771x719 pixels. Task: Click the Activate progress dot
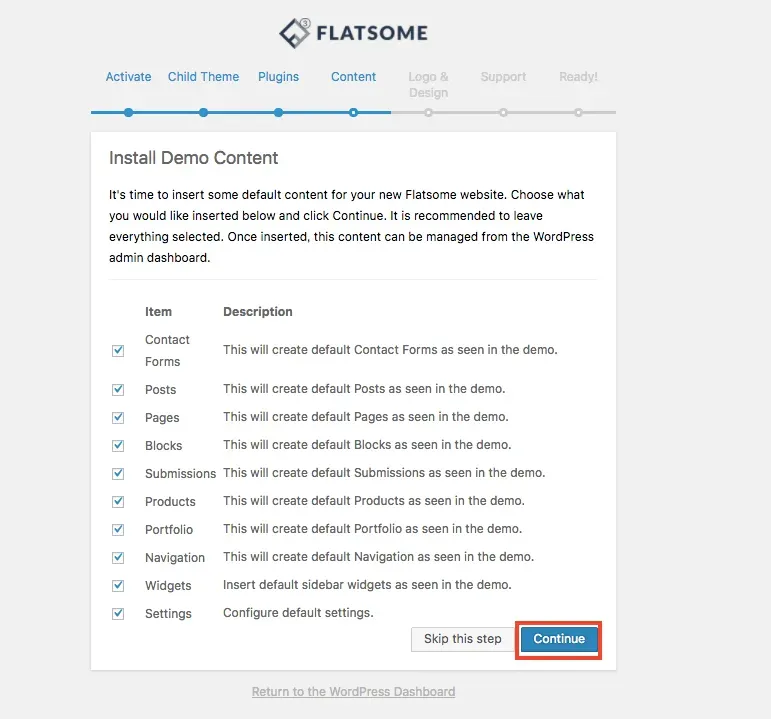(128, 113)
